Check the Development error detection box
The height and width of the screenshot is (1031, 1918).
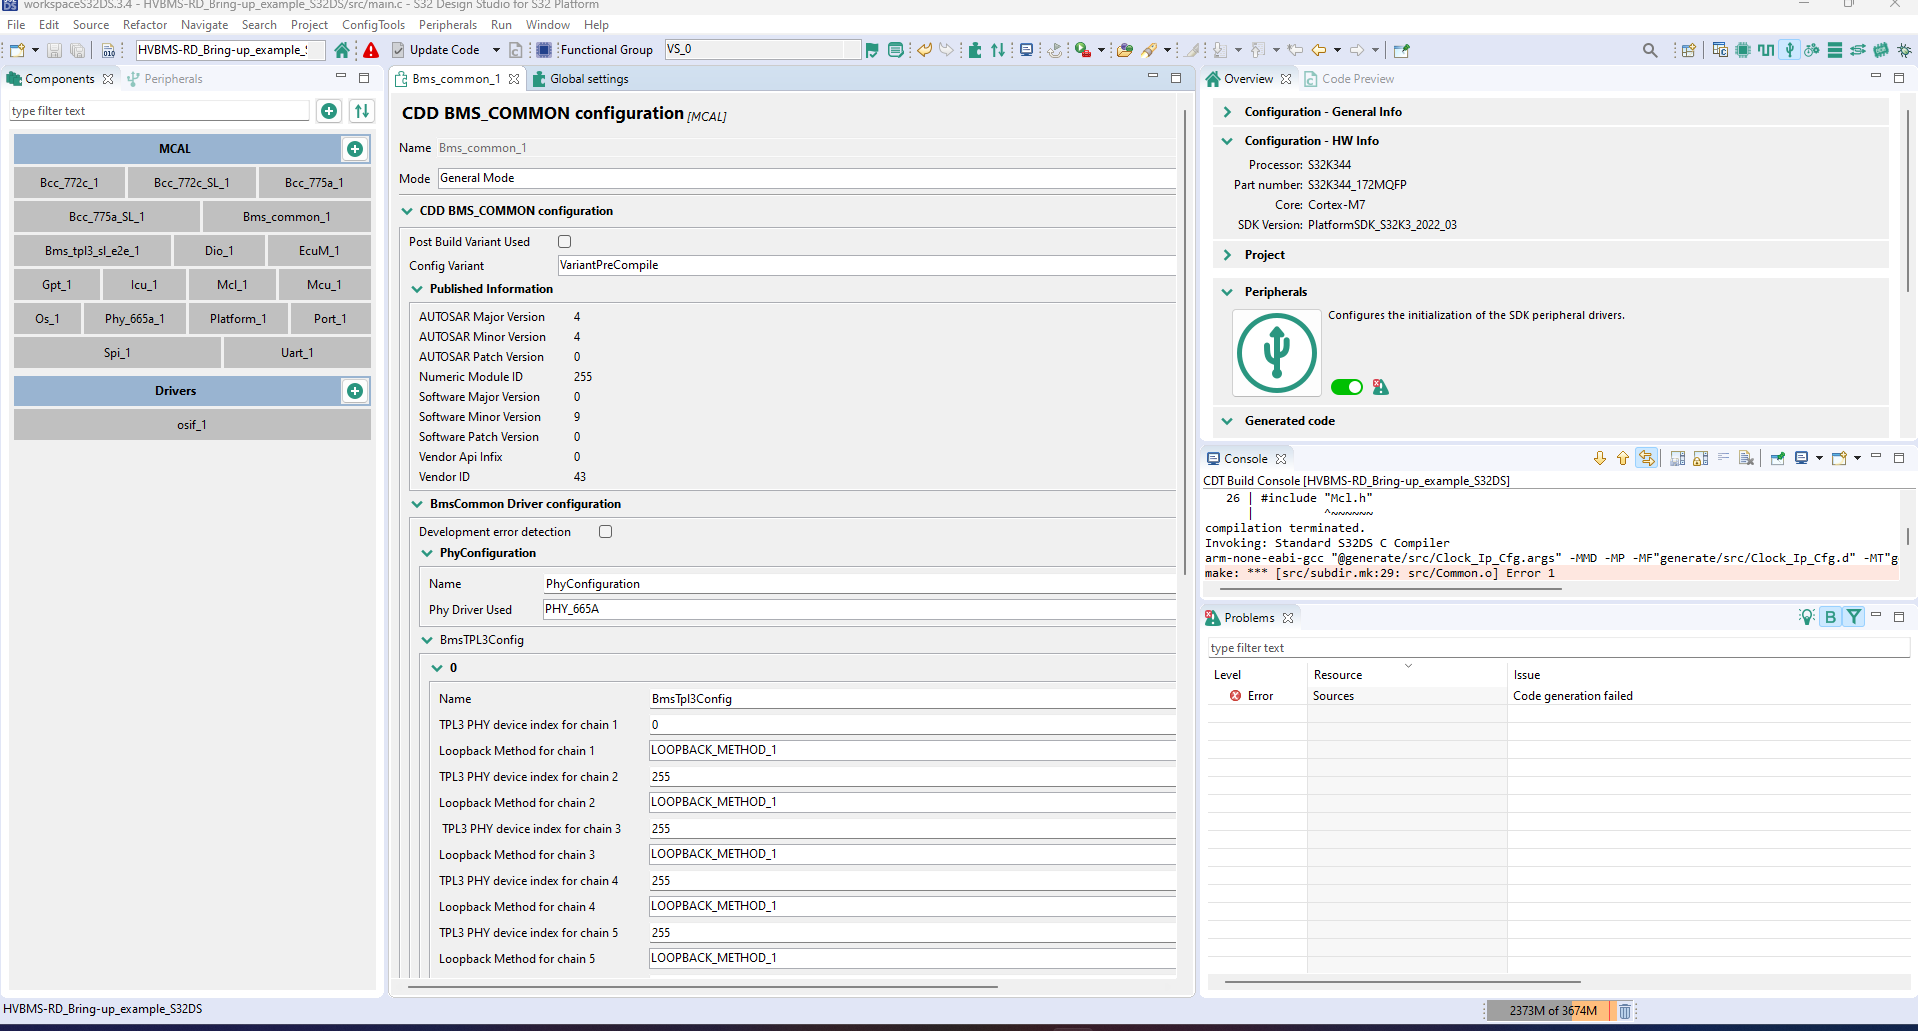[x=605, y=532]
